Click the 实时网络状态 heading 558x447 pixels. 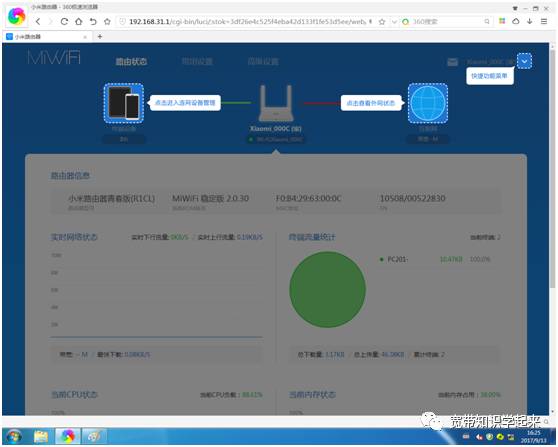pos(74,237)
